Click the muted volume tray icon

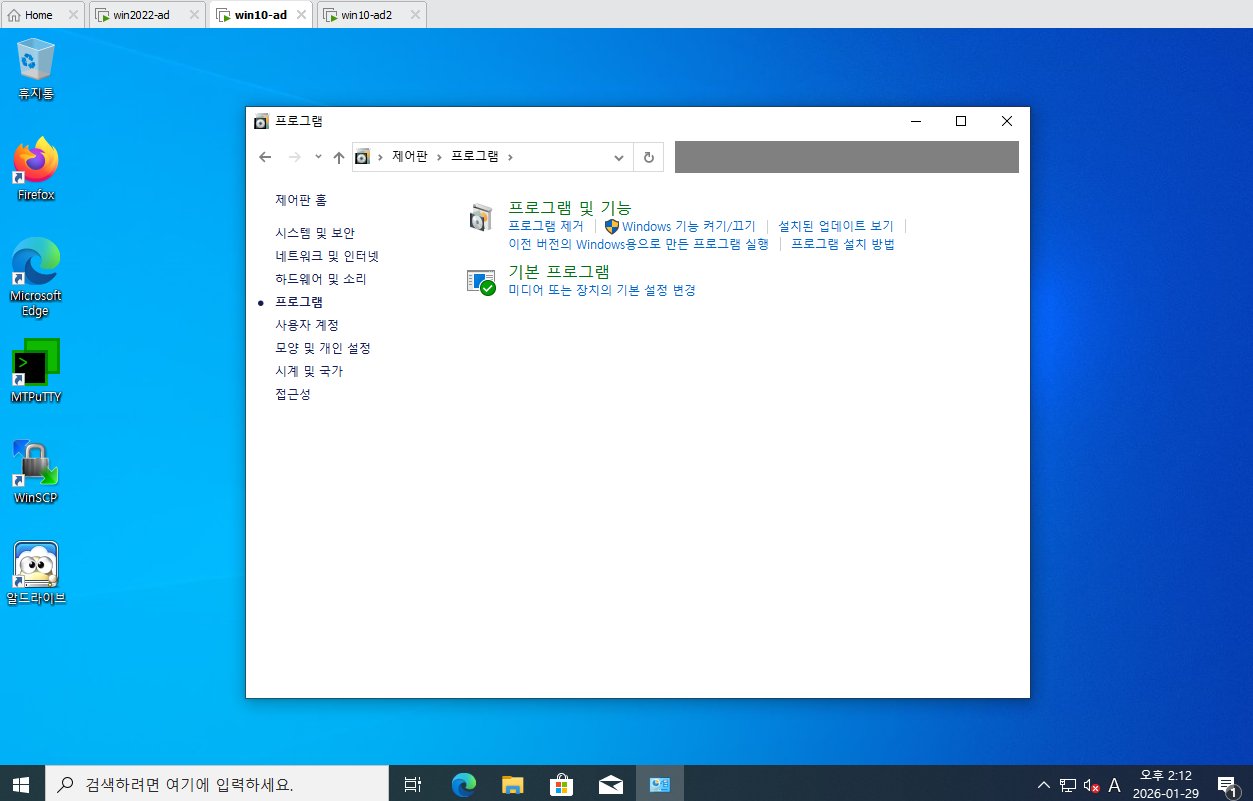[1092, 785]
